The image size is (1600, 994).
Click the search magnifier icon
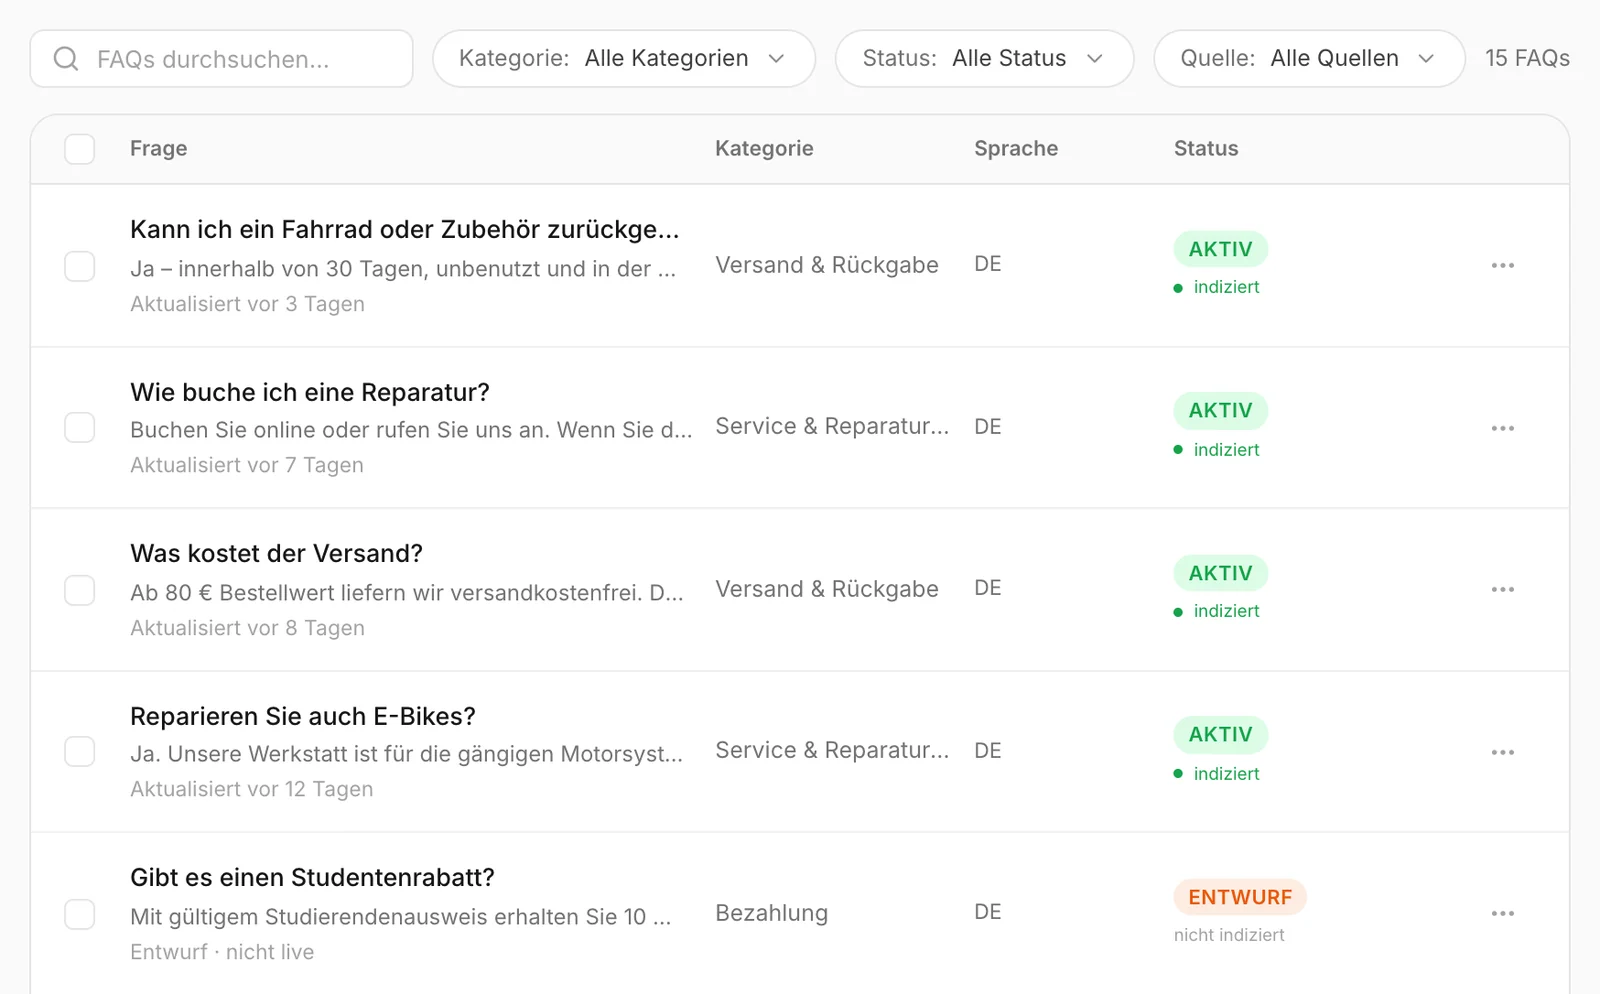pyautogui.click(x=66, y=59)
